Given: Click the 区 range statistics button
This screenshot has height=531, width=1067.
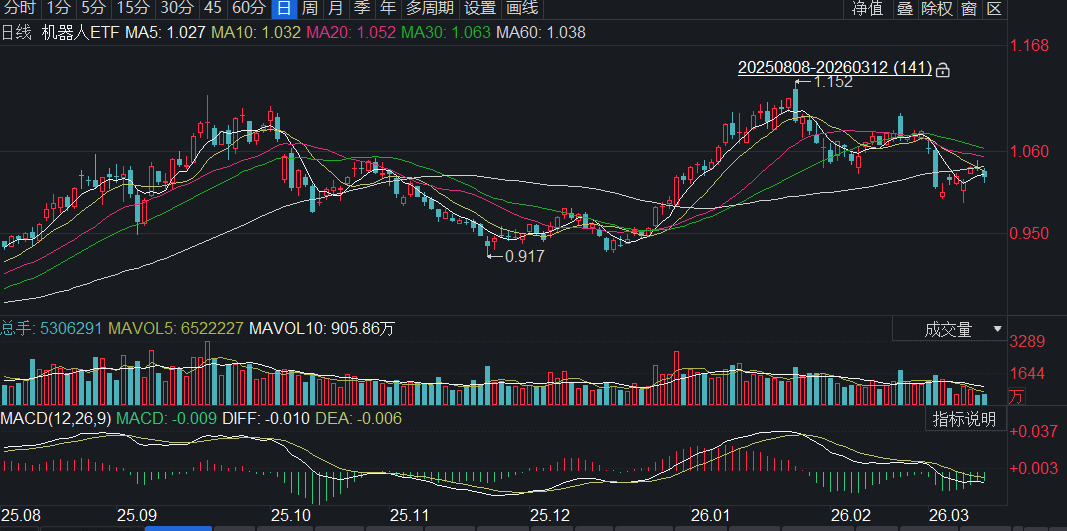Looking at the screenshot, I should click(x=994, y=9).
